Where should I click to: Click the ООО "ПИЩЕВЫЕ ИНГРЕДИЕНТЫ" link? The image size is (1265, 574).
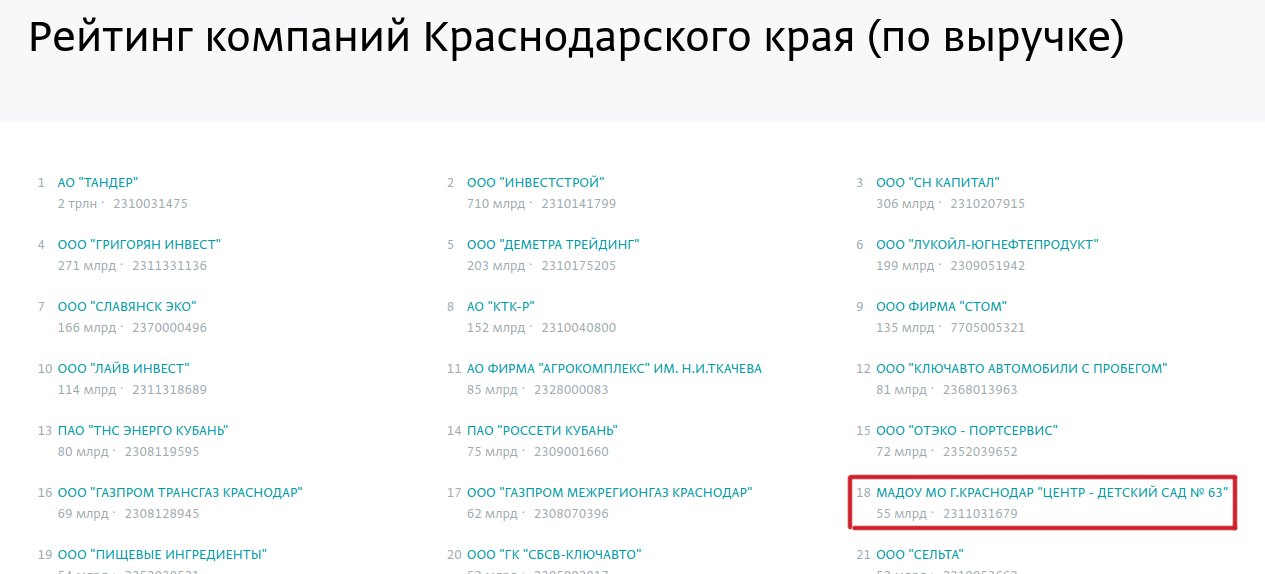click(x=162, y=555)
